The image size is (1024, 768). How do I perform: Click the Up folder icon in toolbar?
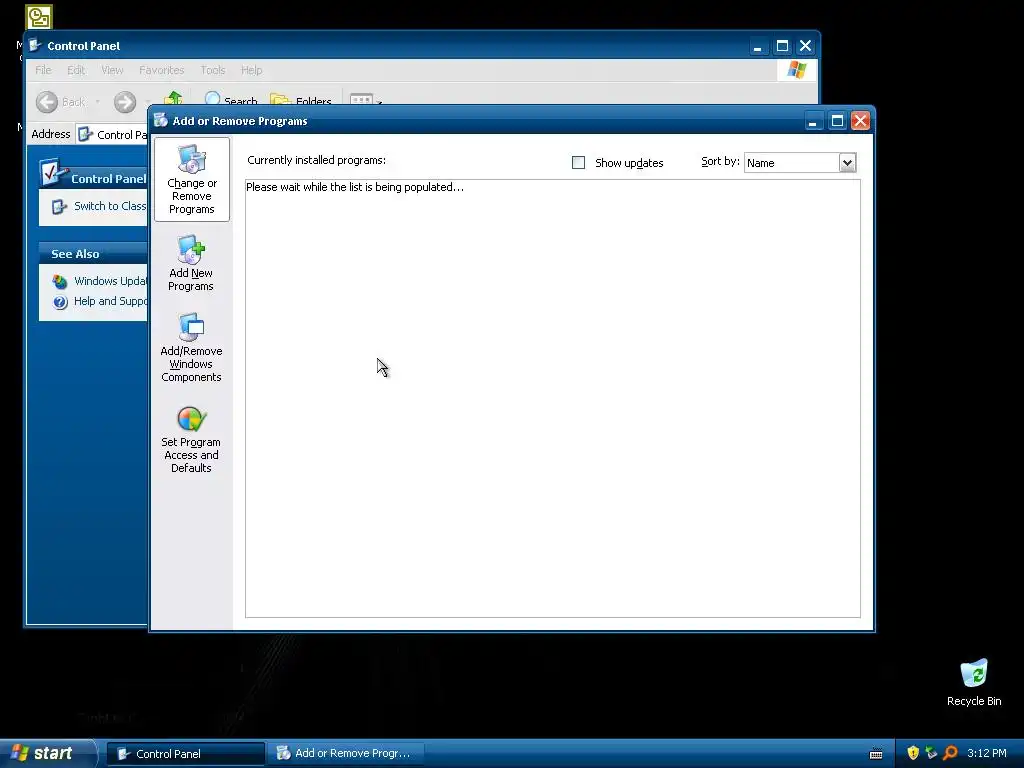(174, 98)
